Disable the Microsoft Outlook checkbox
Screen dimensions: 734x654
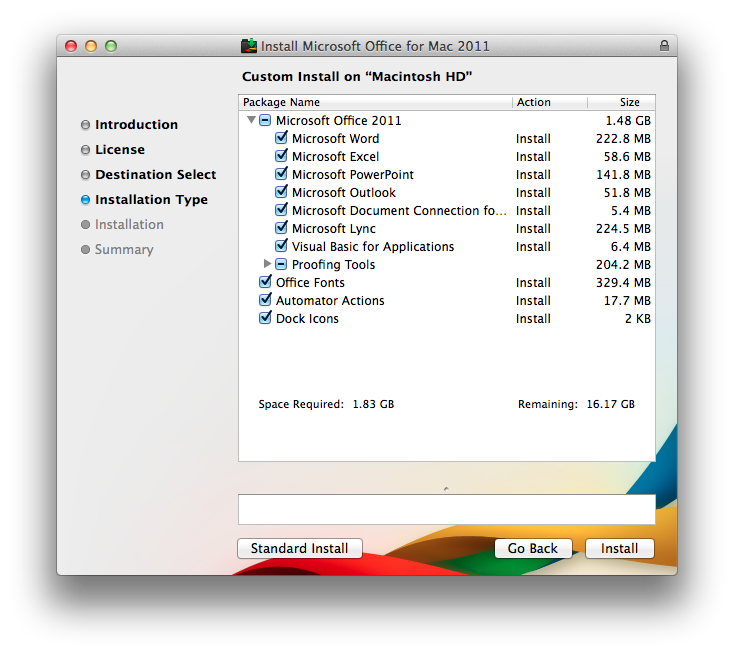pyautogui.click(x=281, y=192)
